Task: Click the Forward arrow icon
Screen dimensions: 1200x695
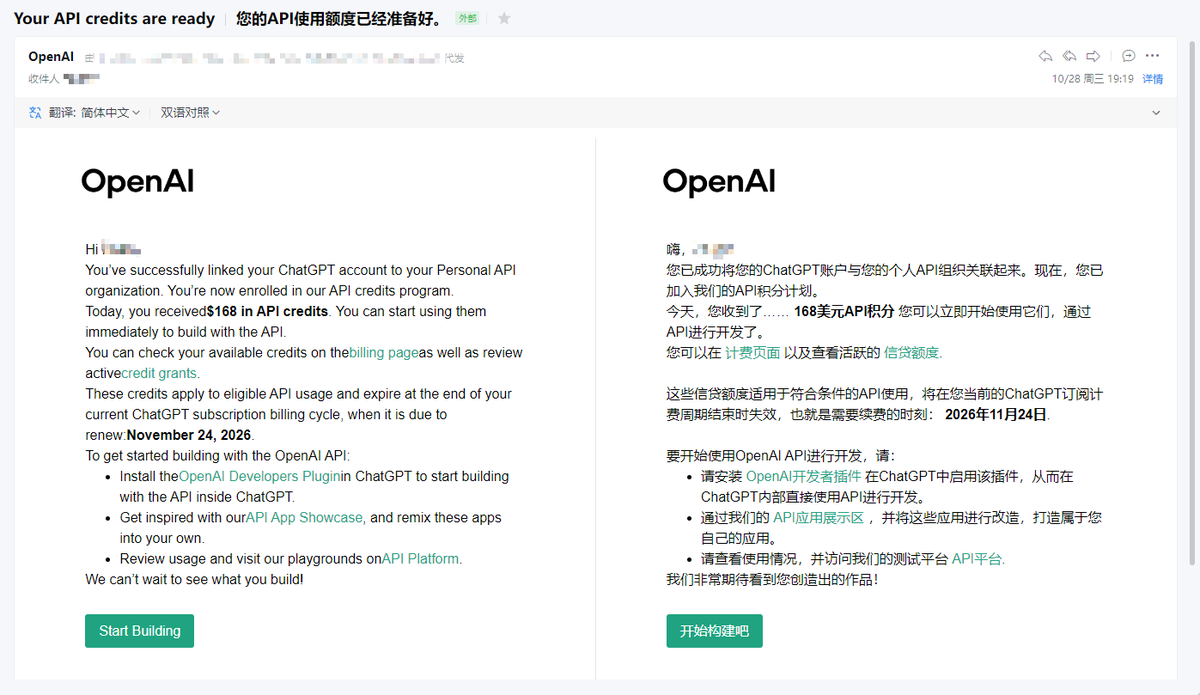Action: pos(1093,56)
